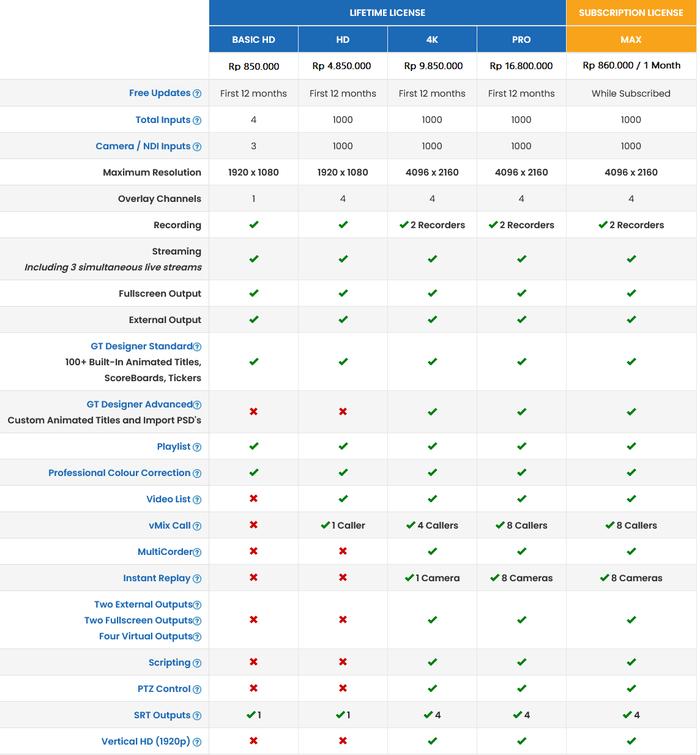Open help icon next to Playlist
Viewport: 700px width, 755px height.
[197, 447]
